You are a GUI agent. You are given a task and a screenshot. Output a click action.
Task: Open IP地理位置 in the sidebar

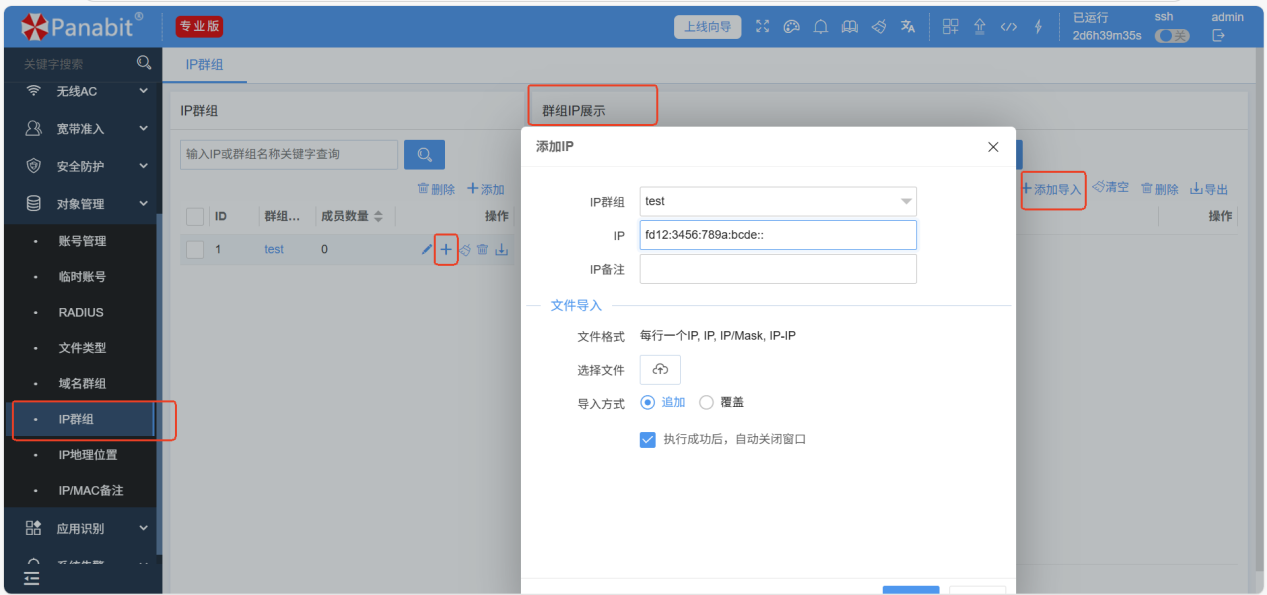[x=88, y=455]
